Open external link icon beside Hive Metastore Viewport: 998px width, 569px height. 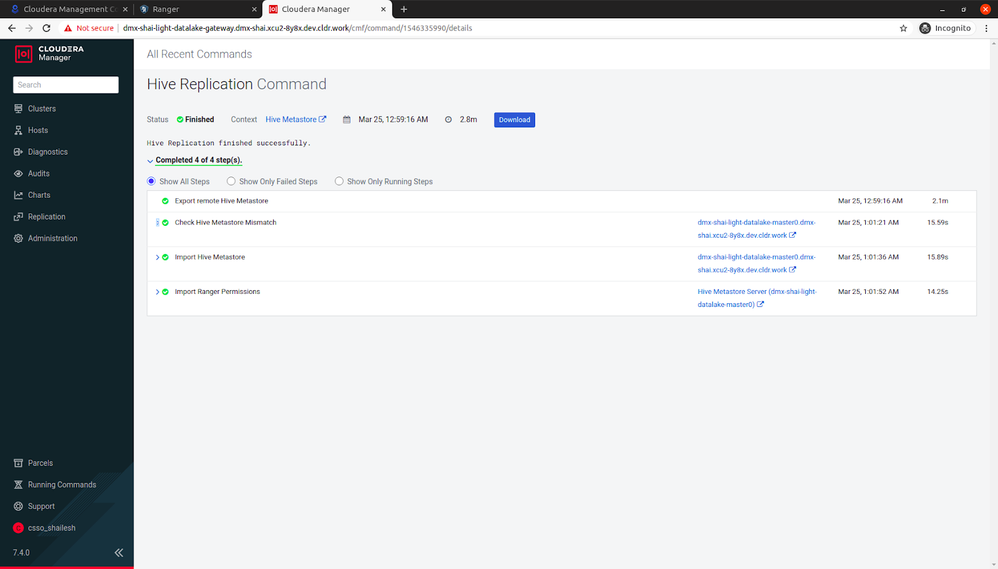[x=323, y=119]
